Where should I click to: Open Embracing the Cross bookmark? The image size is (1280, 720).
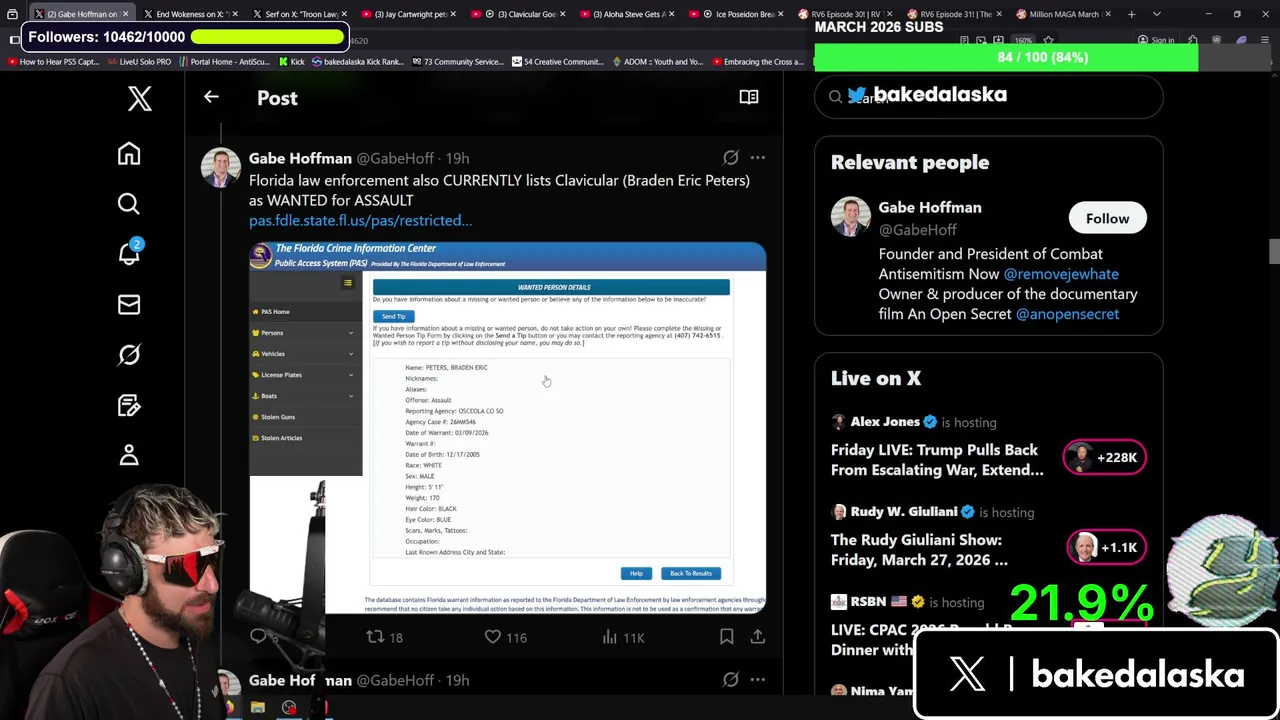[757, 62]
